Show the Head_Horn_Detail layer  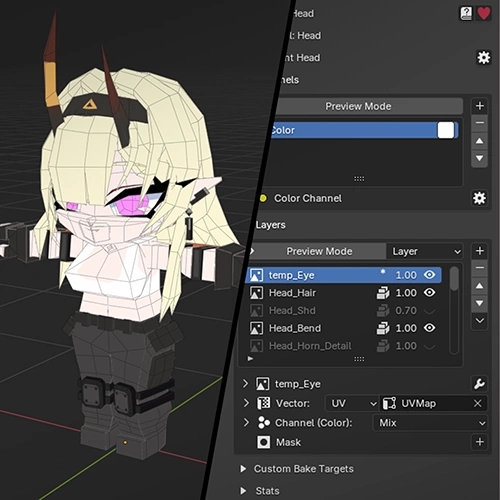click(x=429, y=346)
